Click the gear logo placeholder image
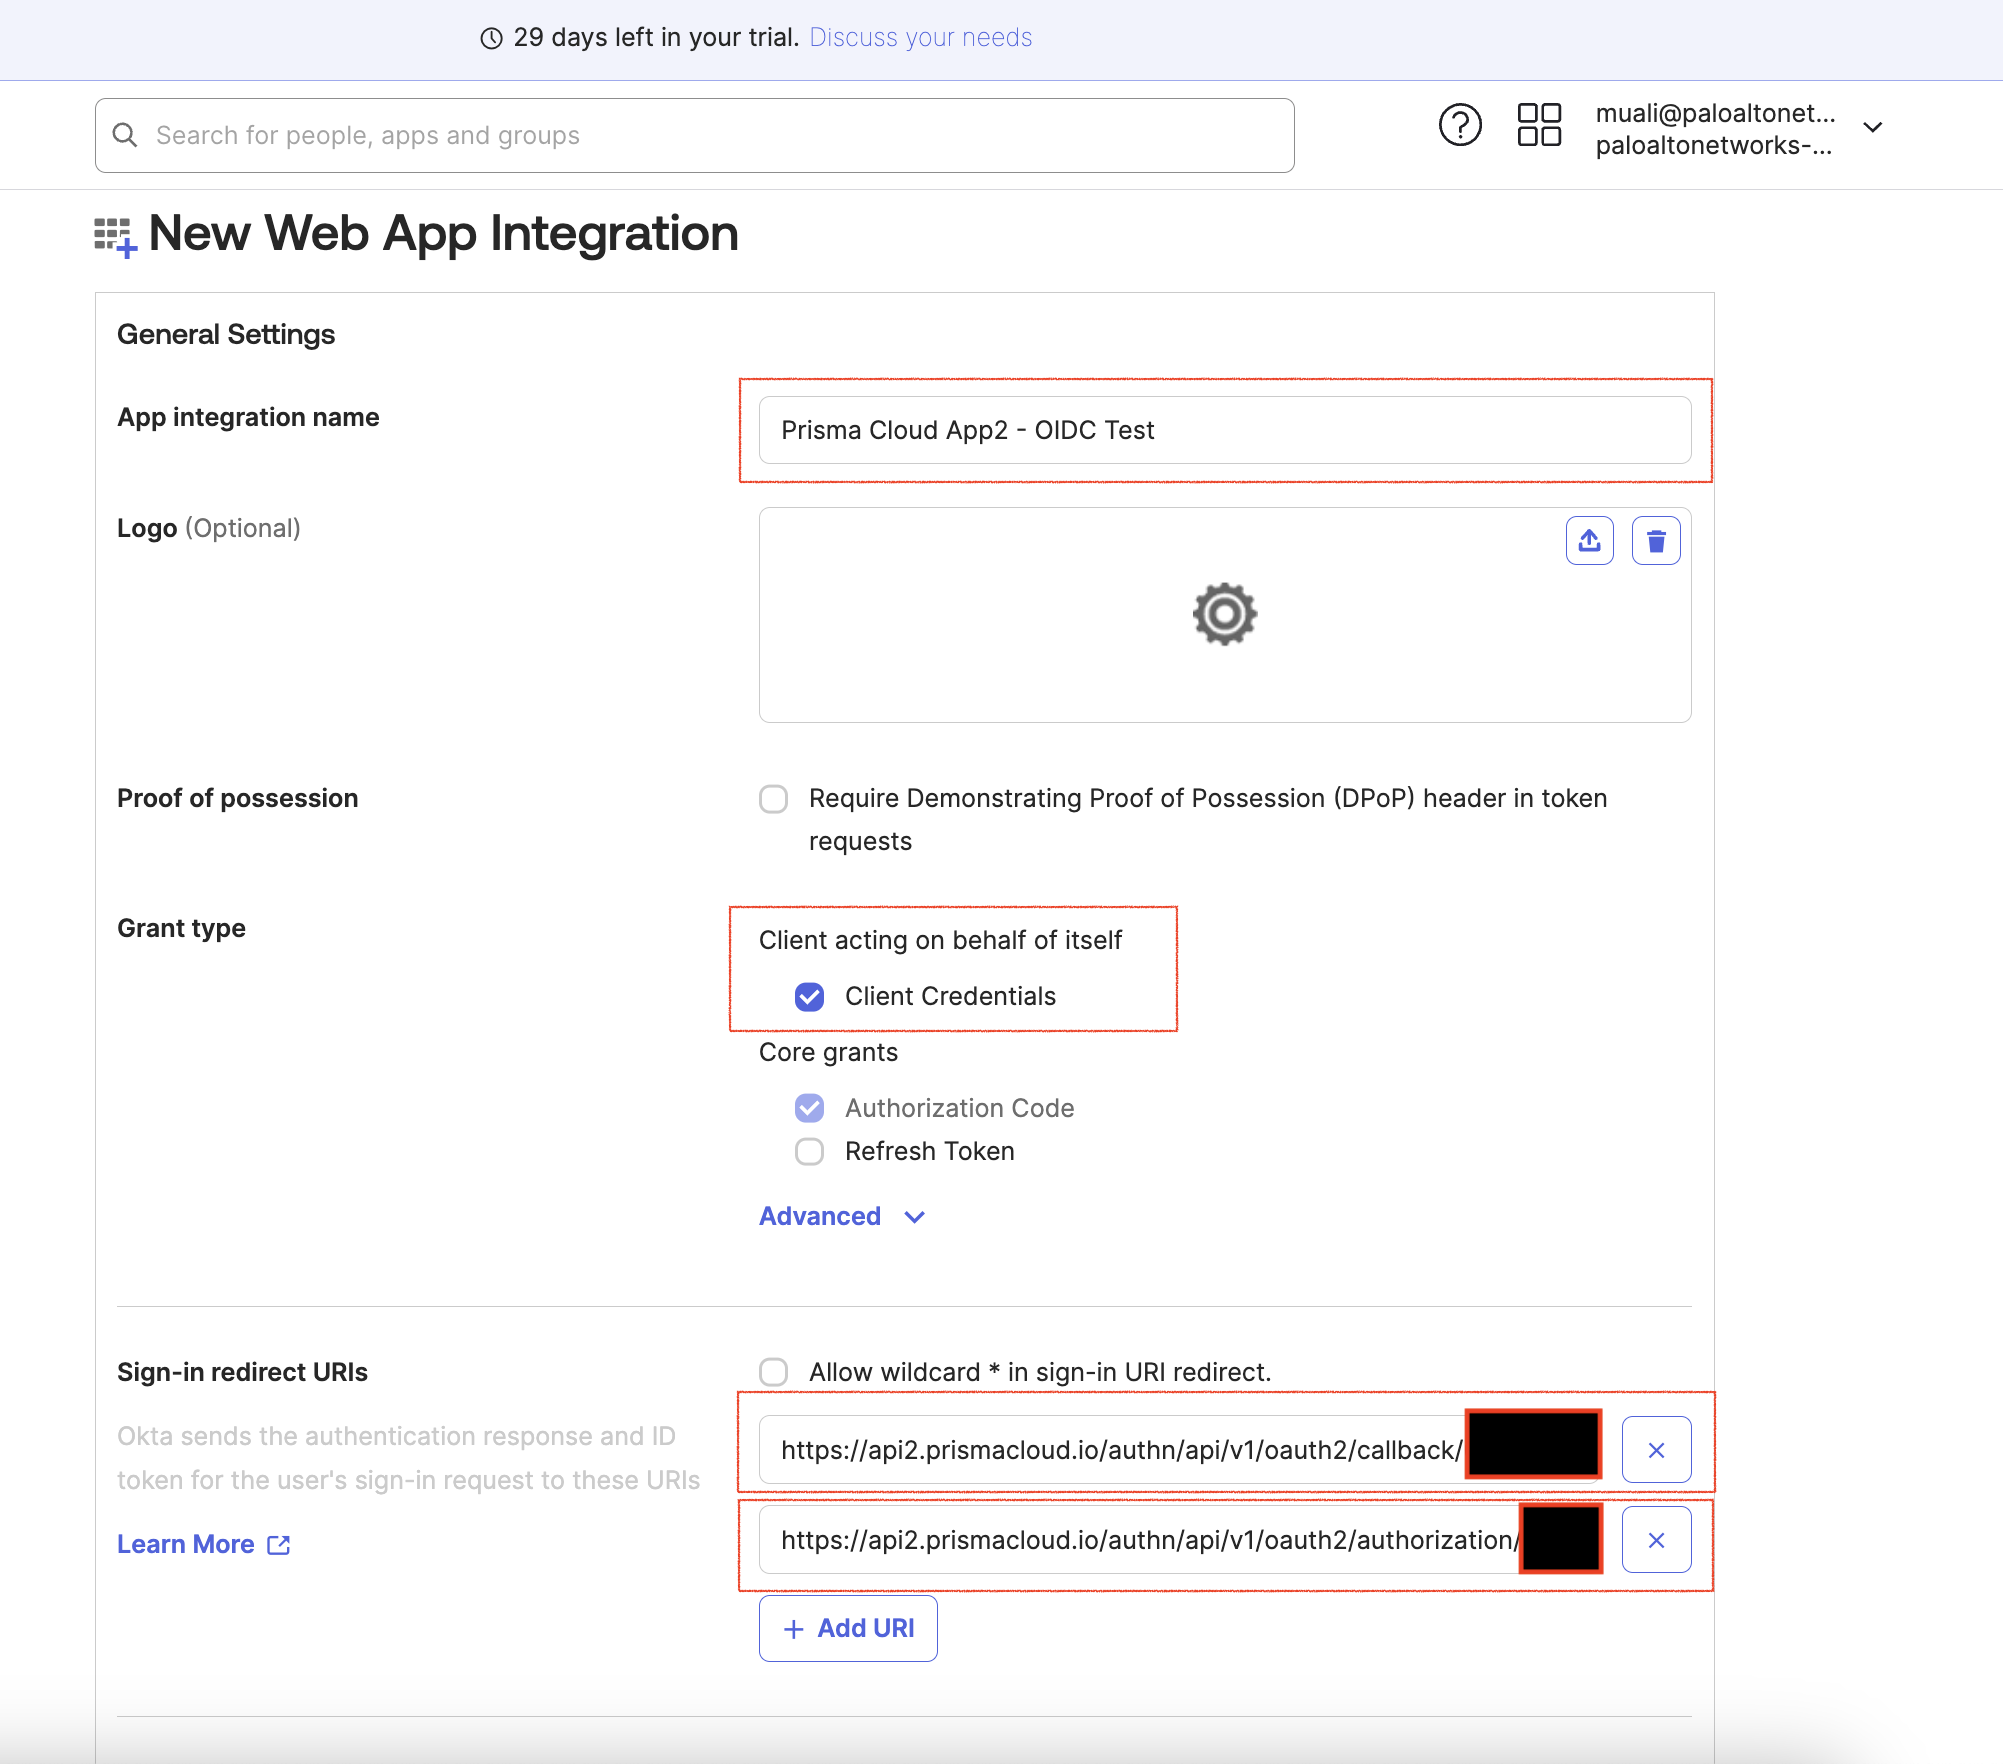The width and height of the screenshot is (2003, 1764). (1224, 614)
